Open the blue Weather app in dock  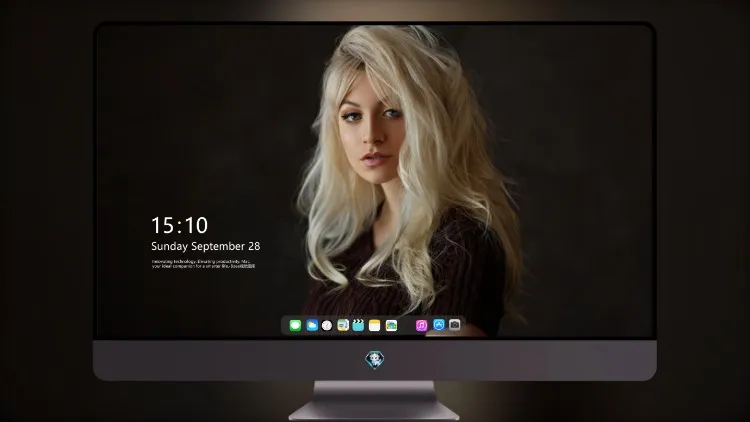(312, 325)
